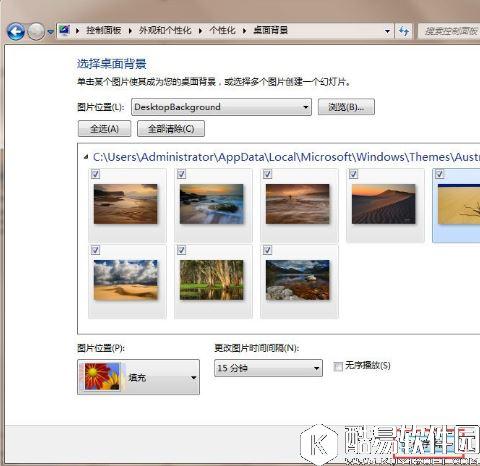Viewport: 480px width, 466px height.
Task: Uncheck the ocean waves rocks wallpaper checkbox
Action: click(182, 174)
